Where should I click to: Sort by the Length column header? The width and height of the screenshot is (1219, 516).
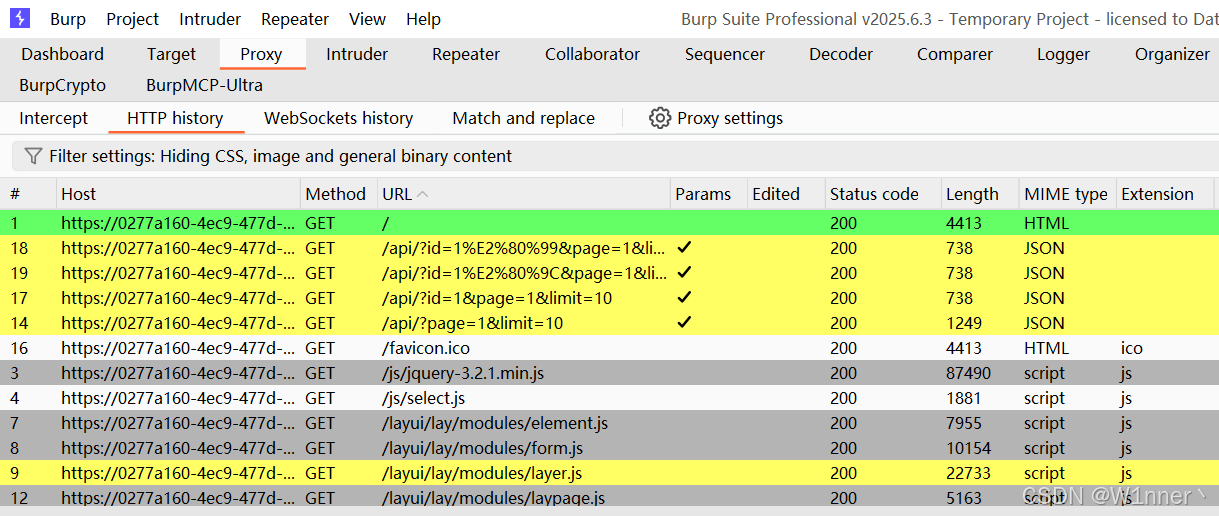(979, 194)
